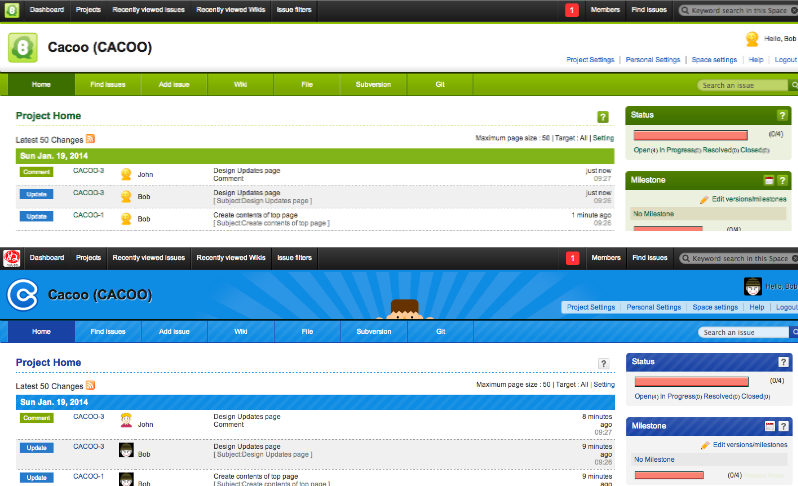
Task: Select Add issue tab in green navbar
Action: (174, 84)
